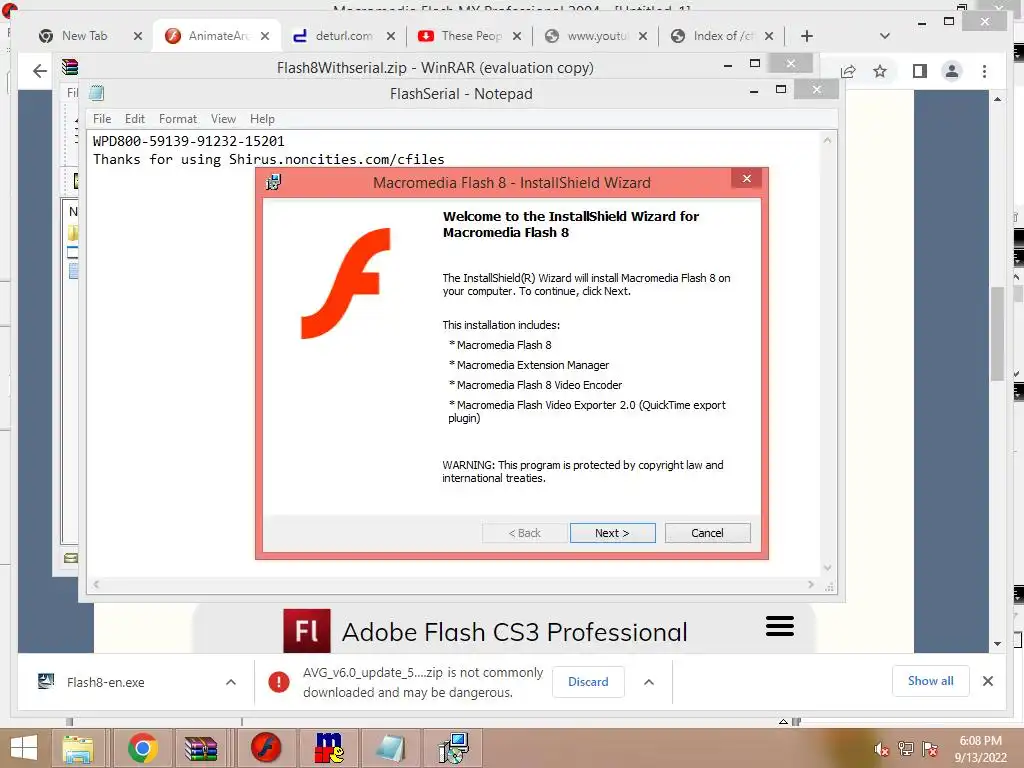Open Macromedia Flash from the taskbar
The image size is (1024, 768).
[x=265, y=748]
